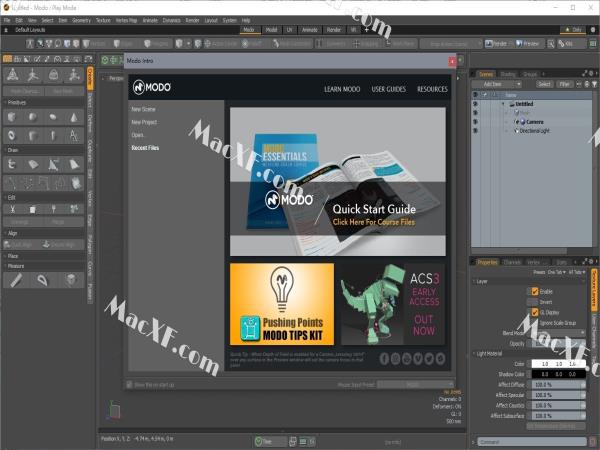Toggle Show this on start up checkbox
This screenshot has width=600, height=450.
129,385
